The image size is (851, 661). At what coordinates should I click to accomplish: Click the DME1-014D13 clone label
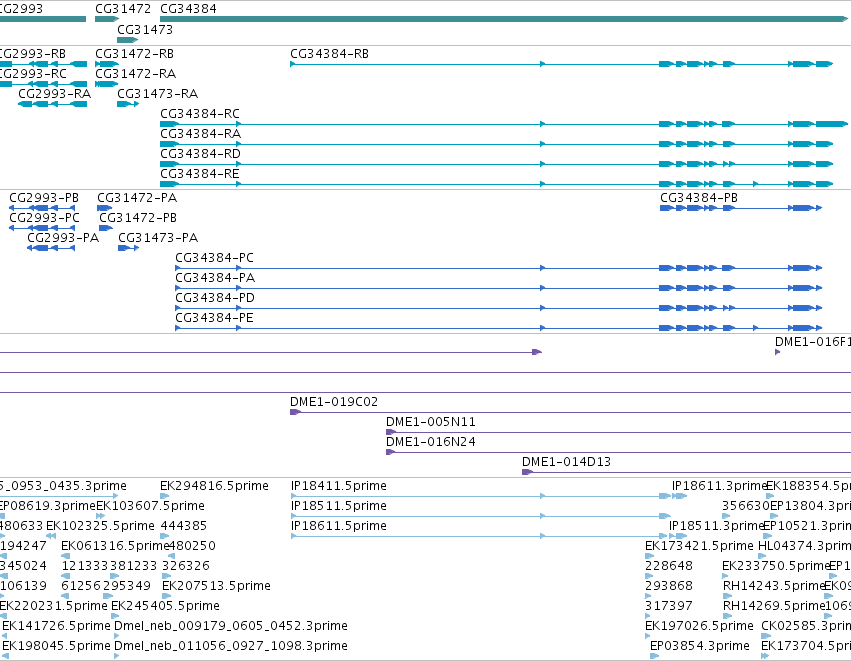[567, 462]
